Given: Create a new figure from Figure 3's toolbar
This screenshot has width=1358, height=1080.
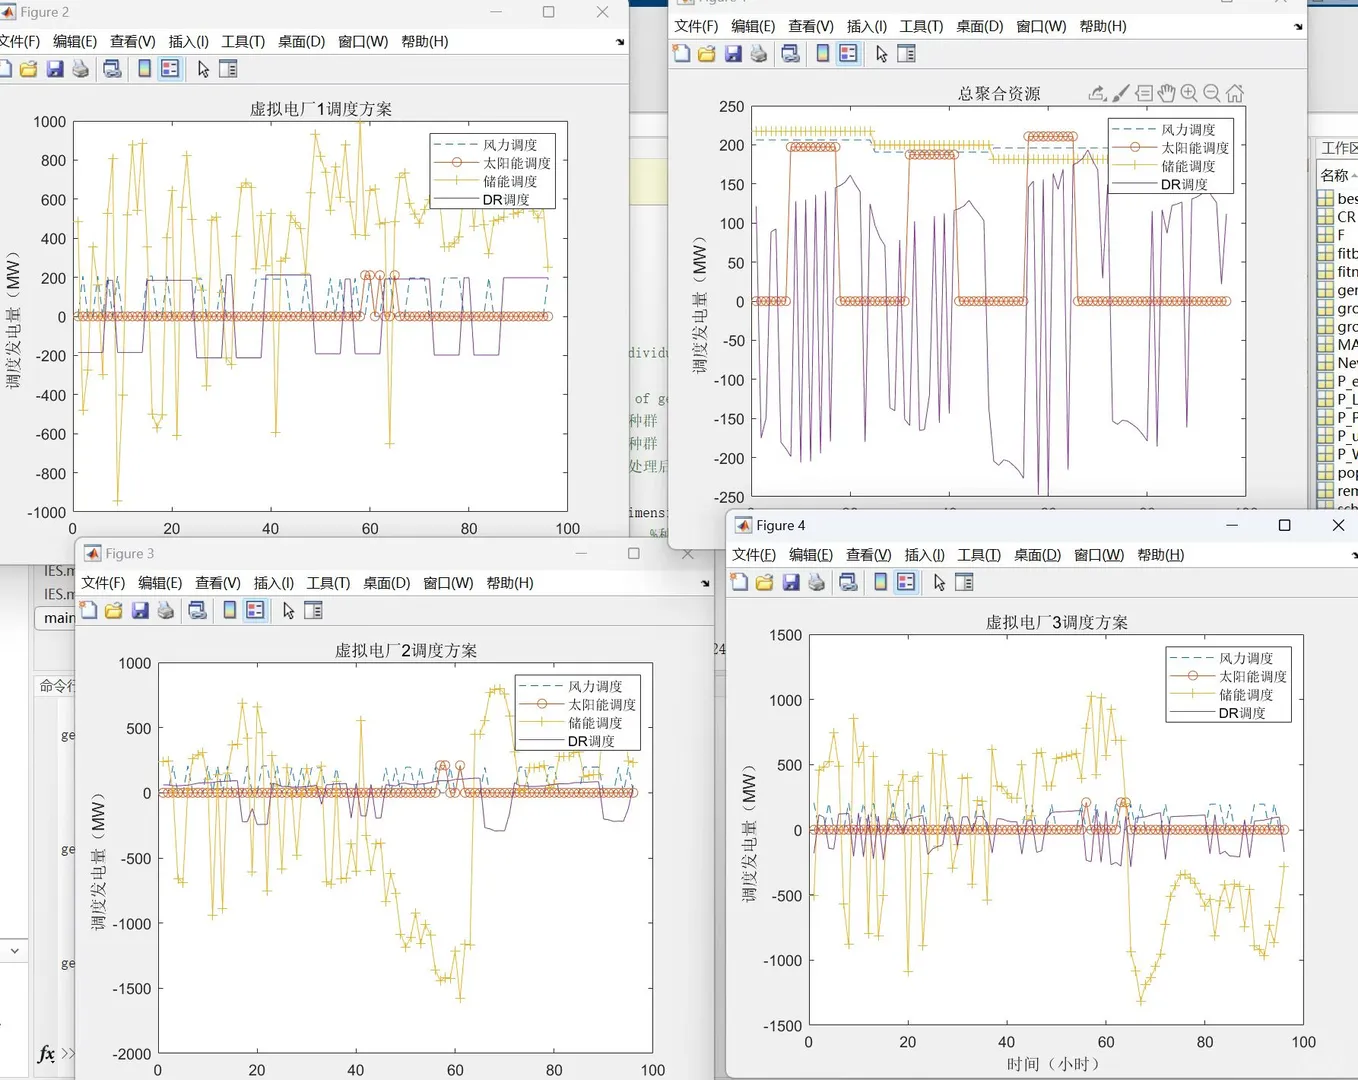Looking at the screenshot, I should tap(88, 611).
